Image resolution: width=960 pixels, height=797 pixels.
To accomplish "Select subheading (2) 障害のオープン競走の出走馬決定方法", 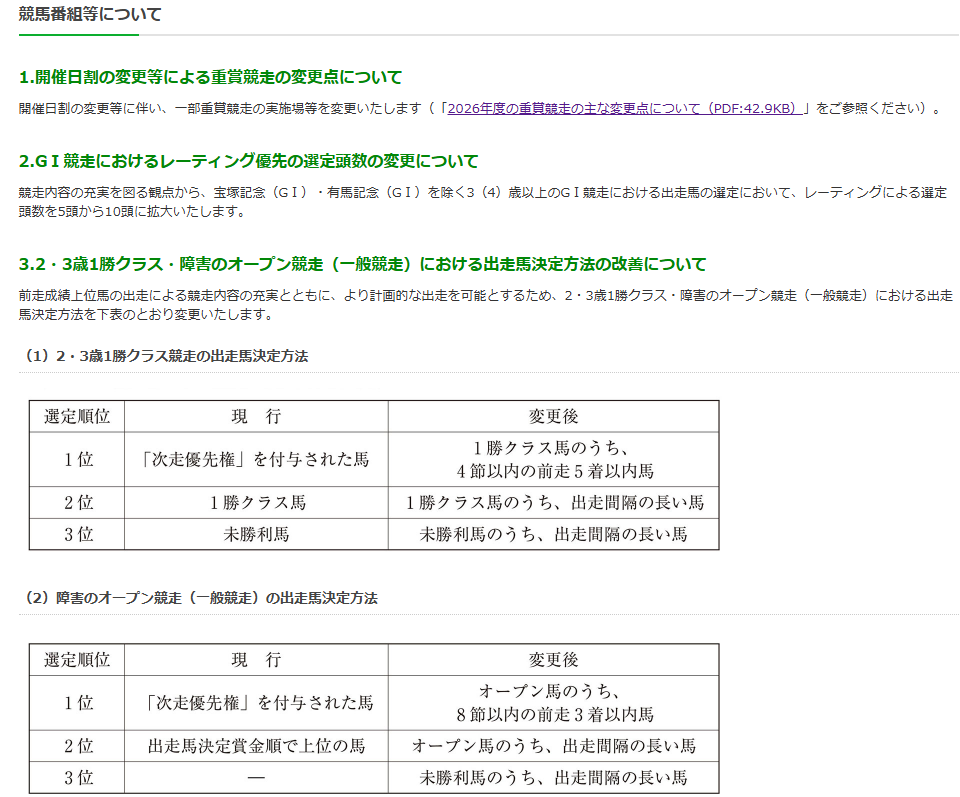I will click(200, 598).
